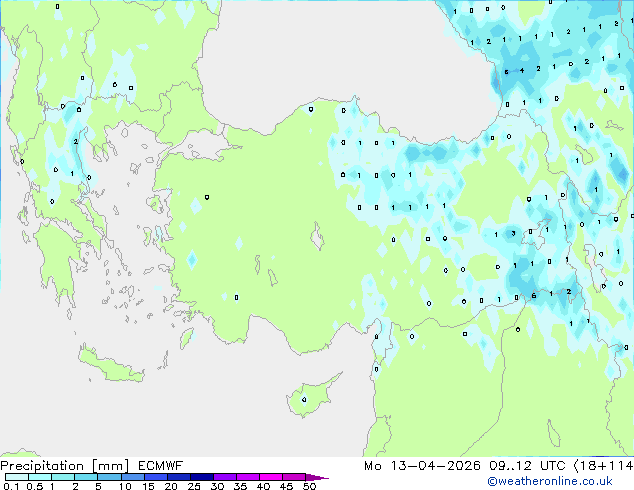Click the 40–45 mm bright magenta legend box
The width and height of the screenshot is (634, 490).
pyautogui.click(x=271, y=477)
